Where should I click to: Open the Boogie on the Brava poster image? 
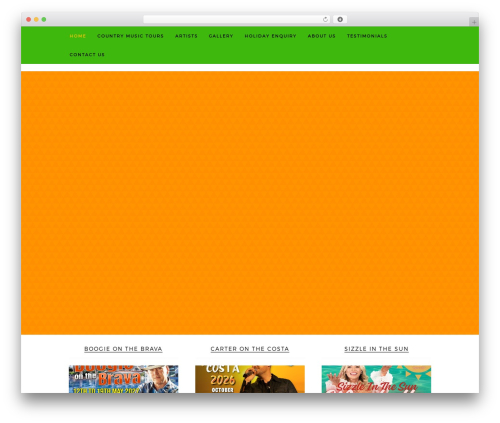(123, 379)
